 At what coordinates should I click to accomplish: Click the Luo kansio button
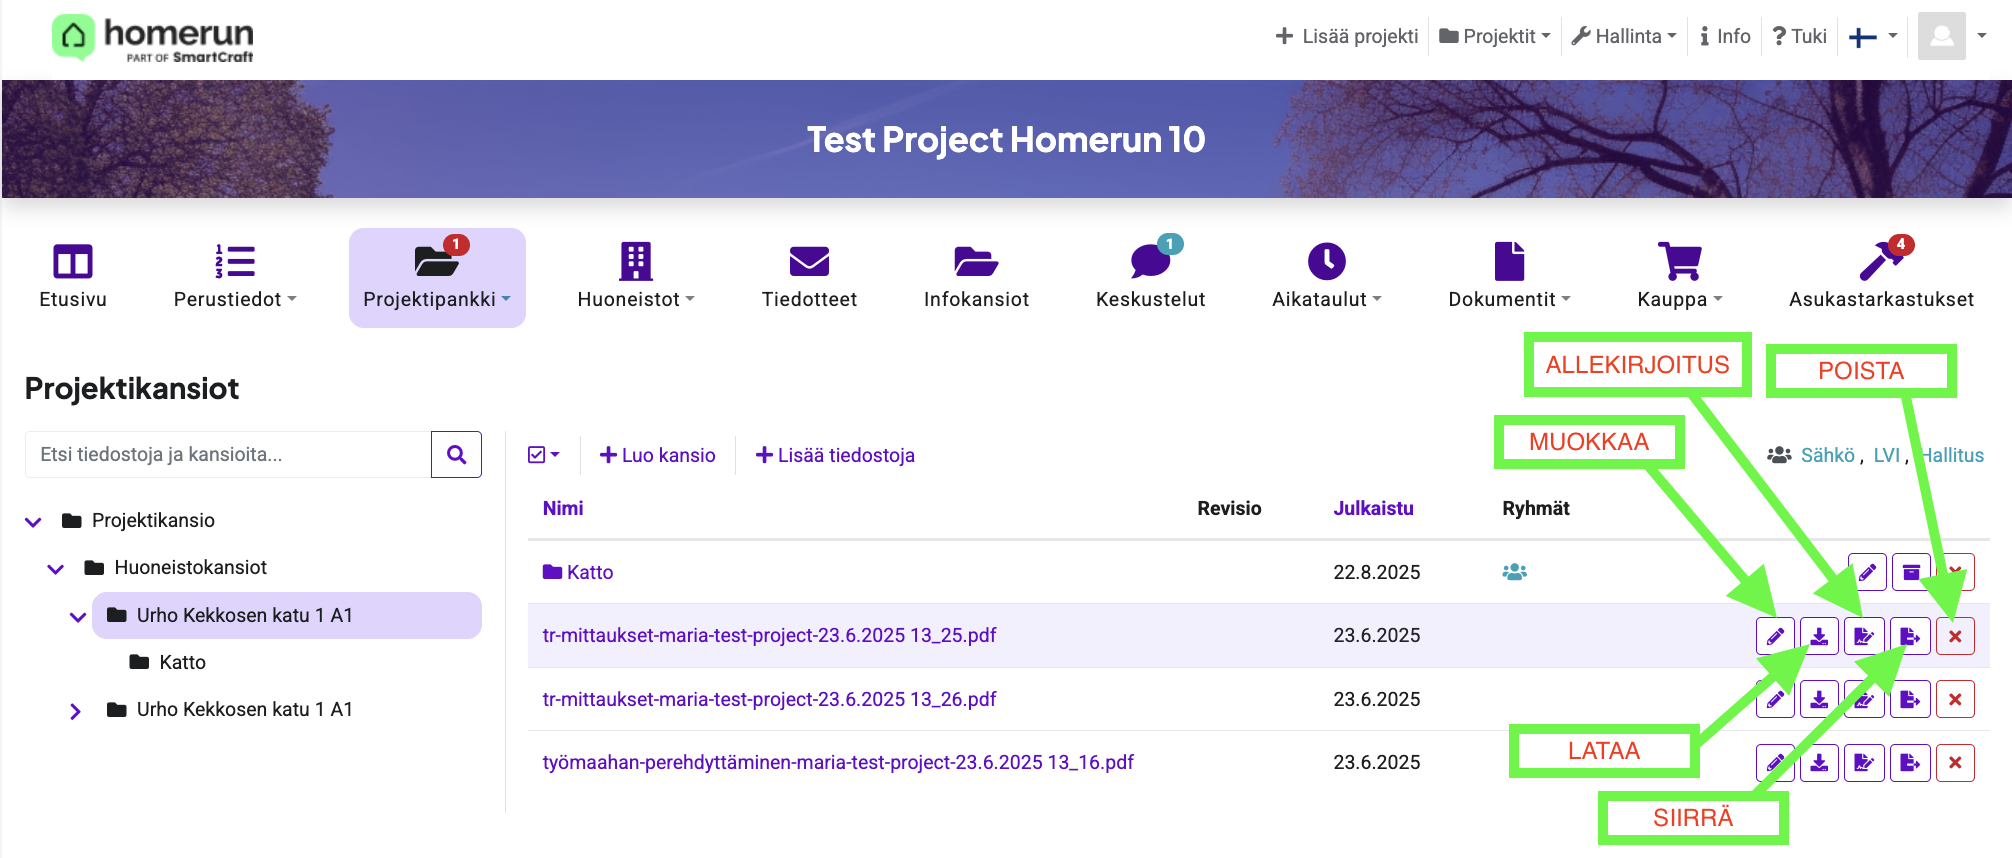pyautogui.click(x=657, y=455)
